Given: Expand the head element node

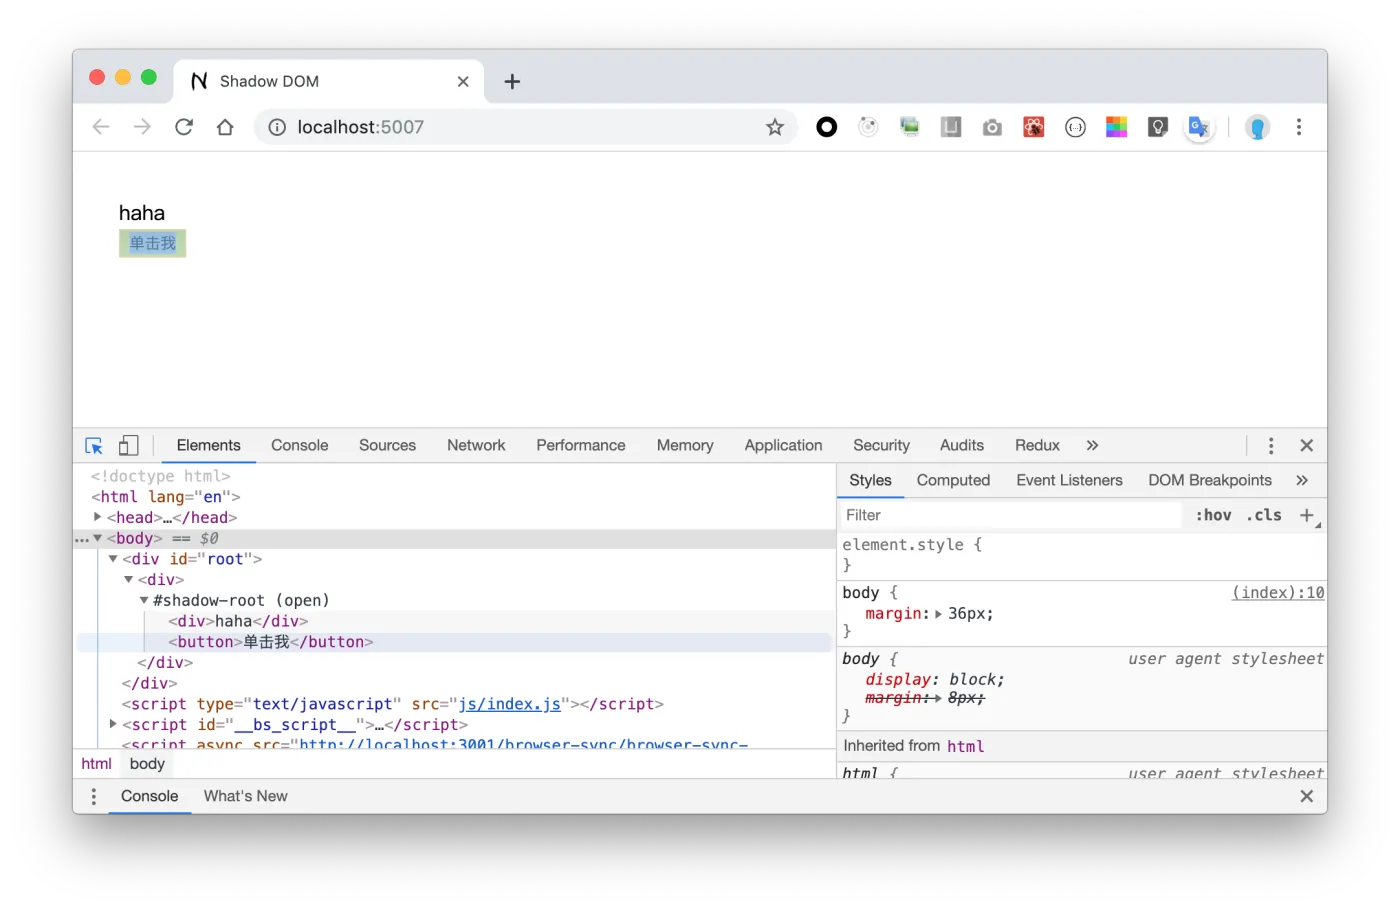Looking at the screenshot, I should coord(97,517).
